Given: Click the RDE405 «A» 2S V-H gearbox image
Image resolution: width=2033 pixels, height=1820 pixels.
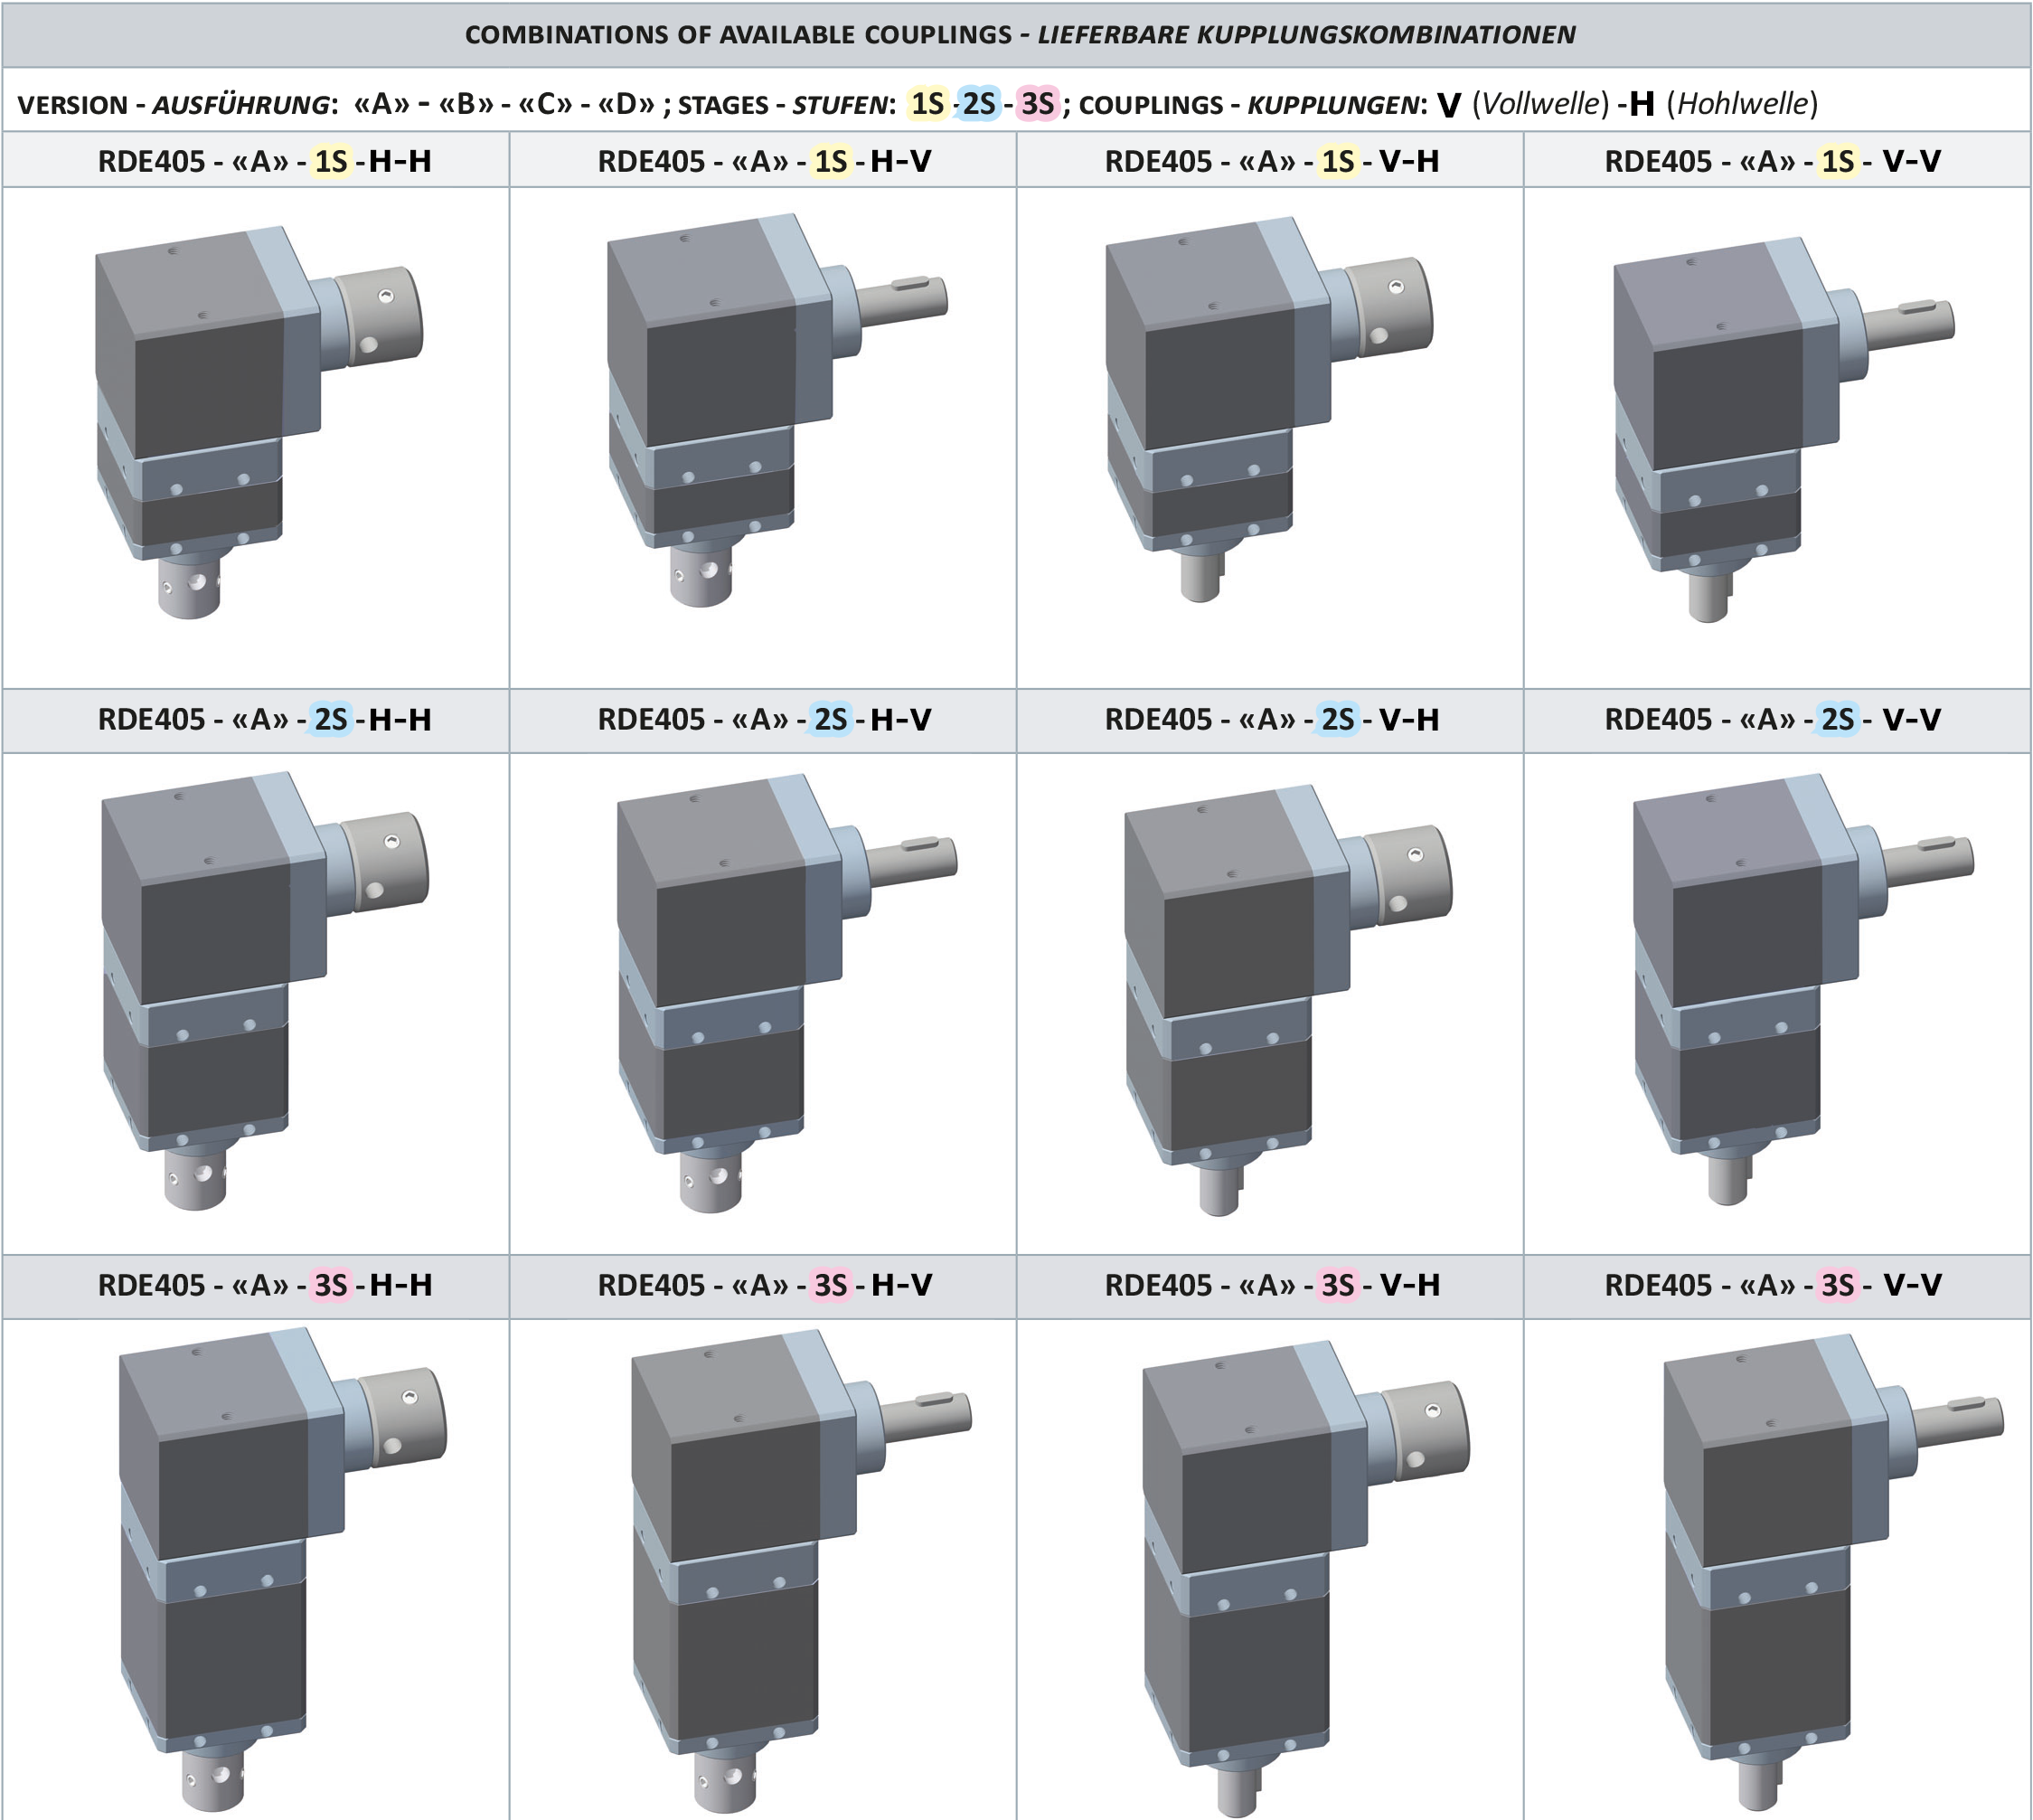Looking at the screenshot, I should (1288, 999).
